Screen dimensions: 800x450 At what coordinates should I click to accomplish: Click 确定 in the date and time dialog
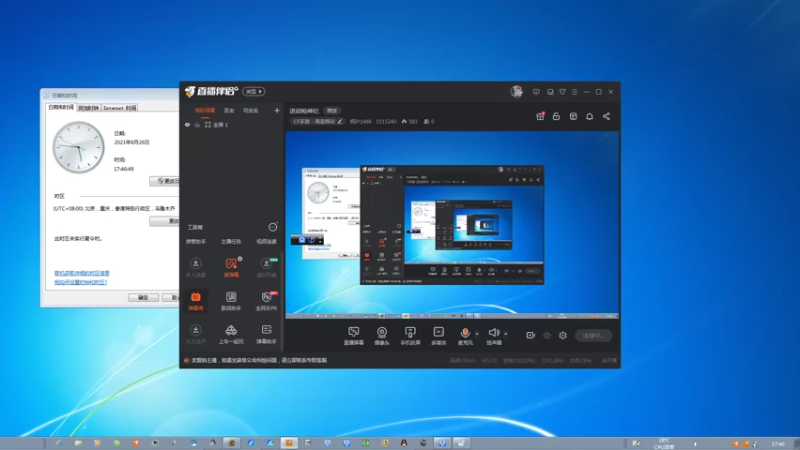(x=143, y=297)
